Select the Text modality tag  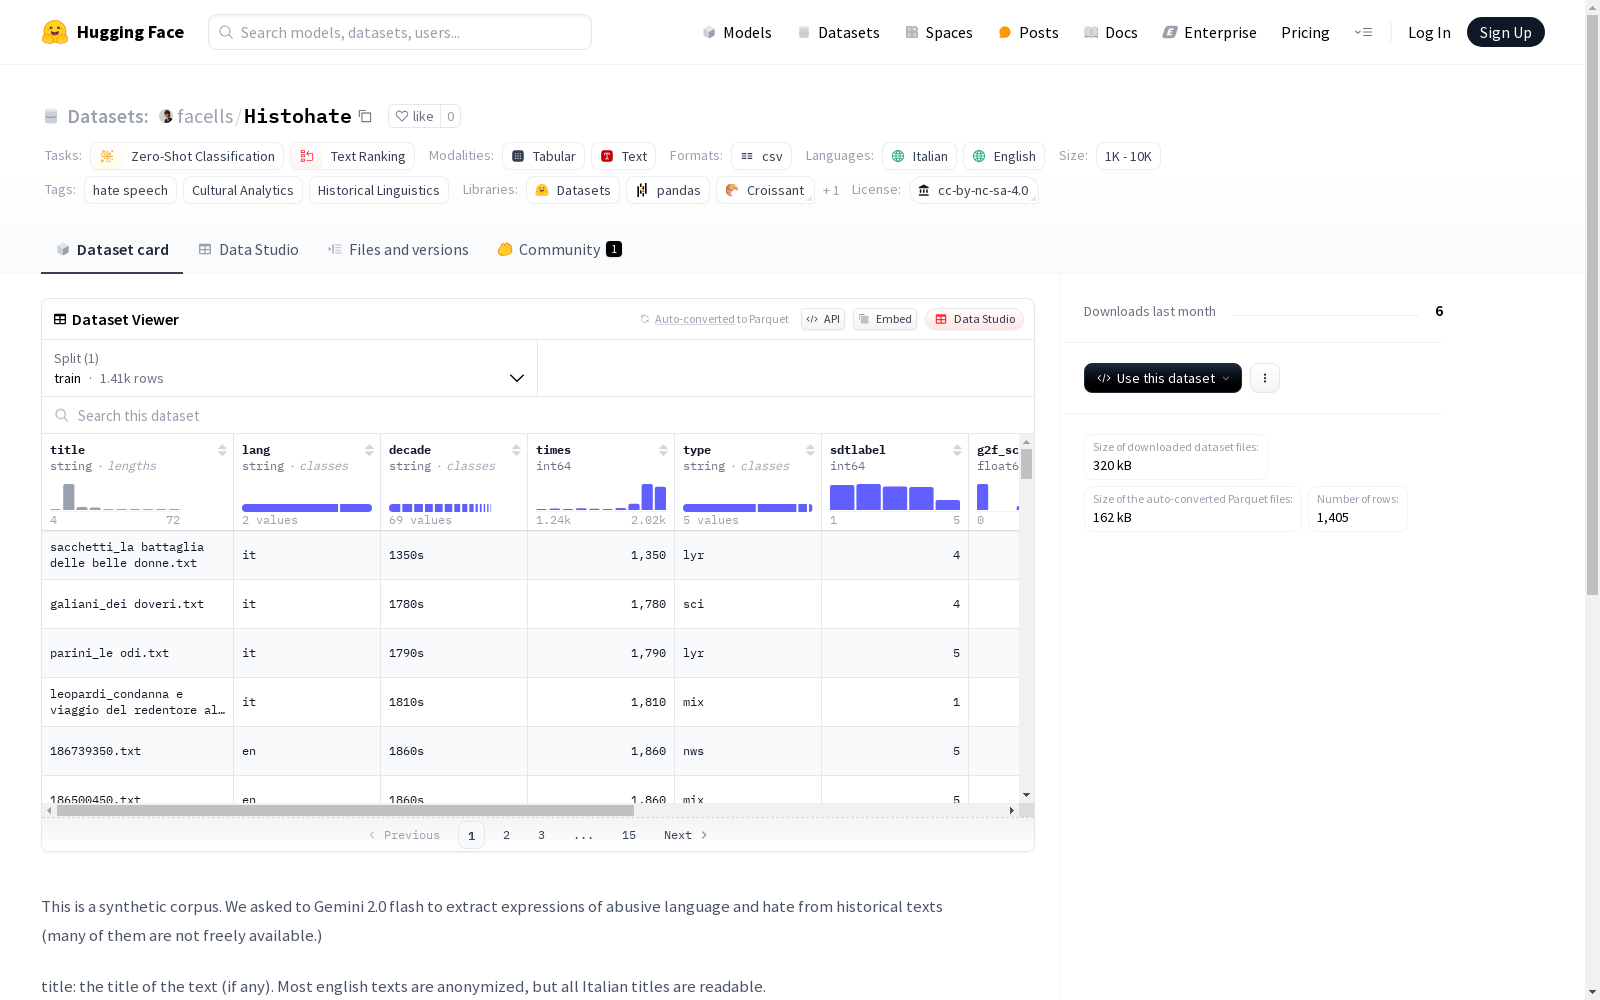(623, 156)
